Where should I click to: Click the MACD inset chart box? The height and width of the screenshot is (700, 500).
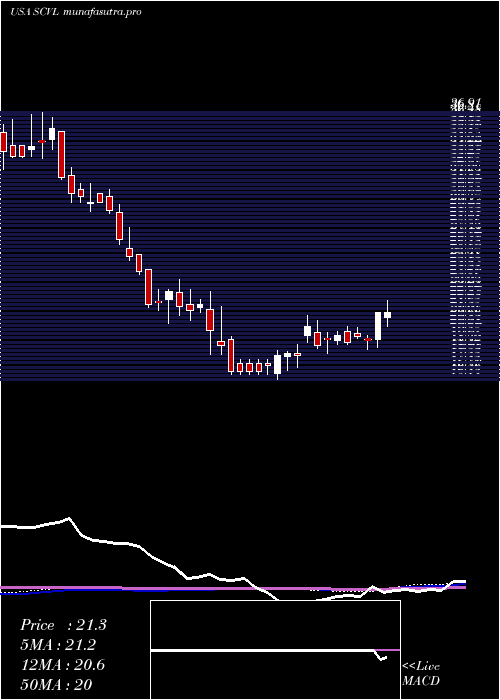tap(275, 650)
